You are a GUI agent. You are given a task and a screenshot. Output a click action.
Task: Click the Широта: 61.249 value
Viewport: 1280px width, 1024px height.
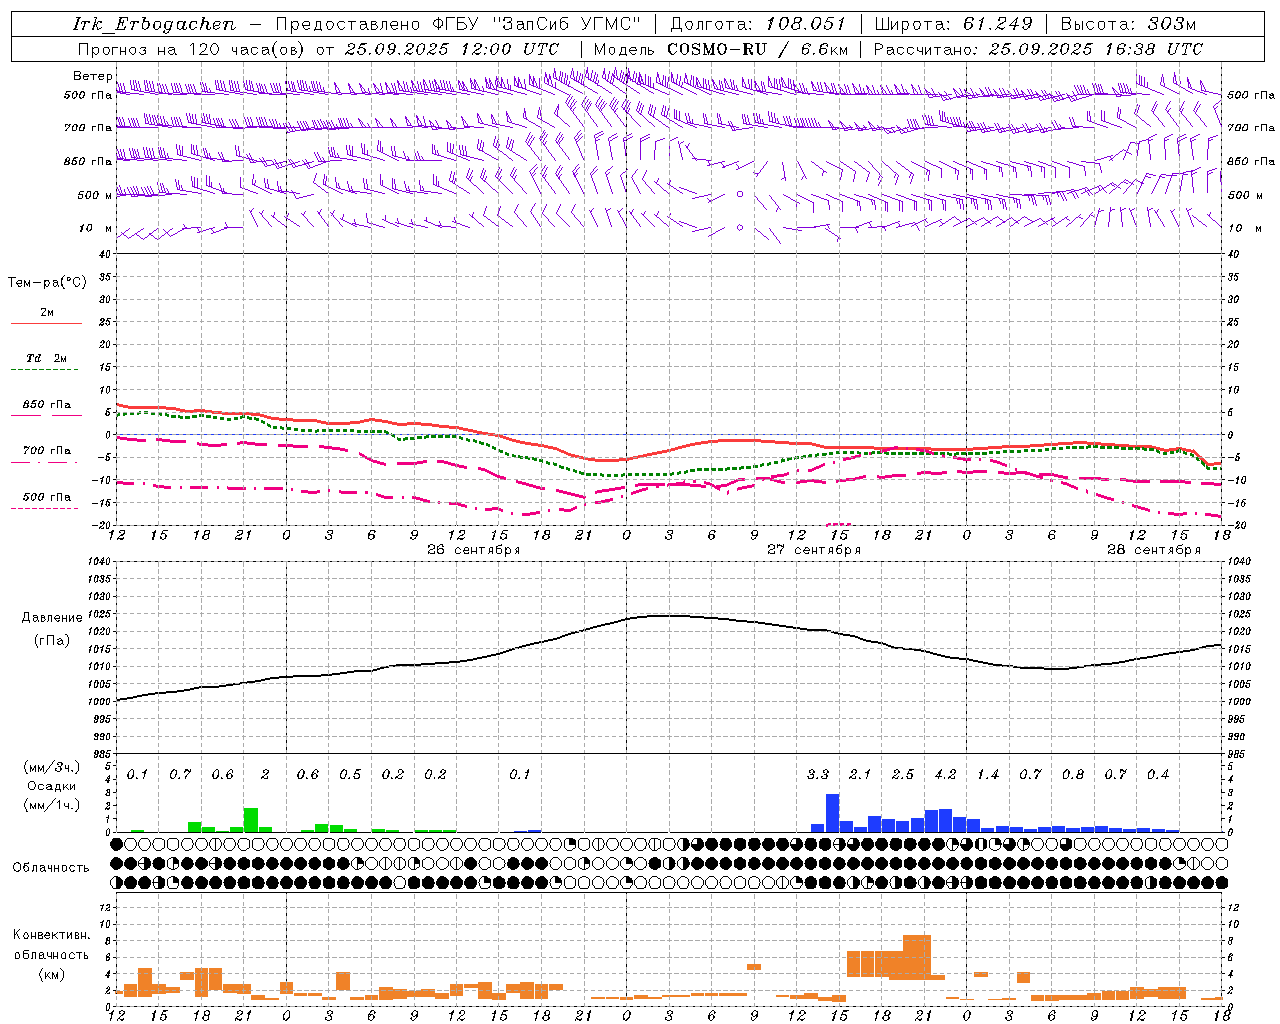tap(953, 24)
